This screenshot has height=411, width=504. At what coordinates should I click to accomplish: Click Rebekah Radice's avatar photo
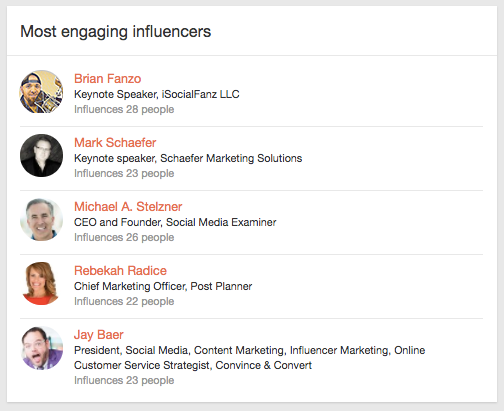[x=41, y=284]
